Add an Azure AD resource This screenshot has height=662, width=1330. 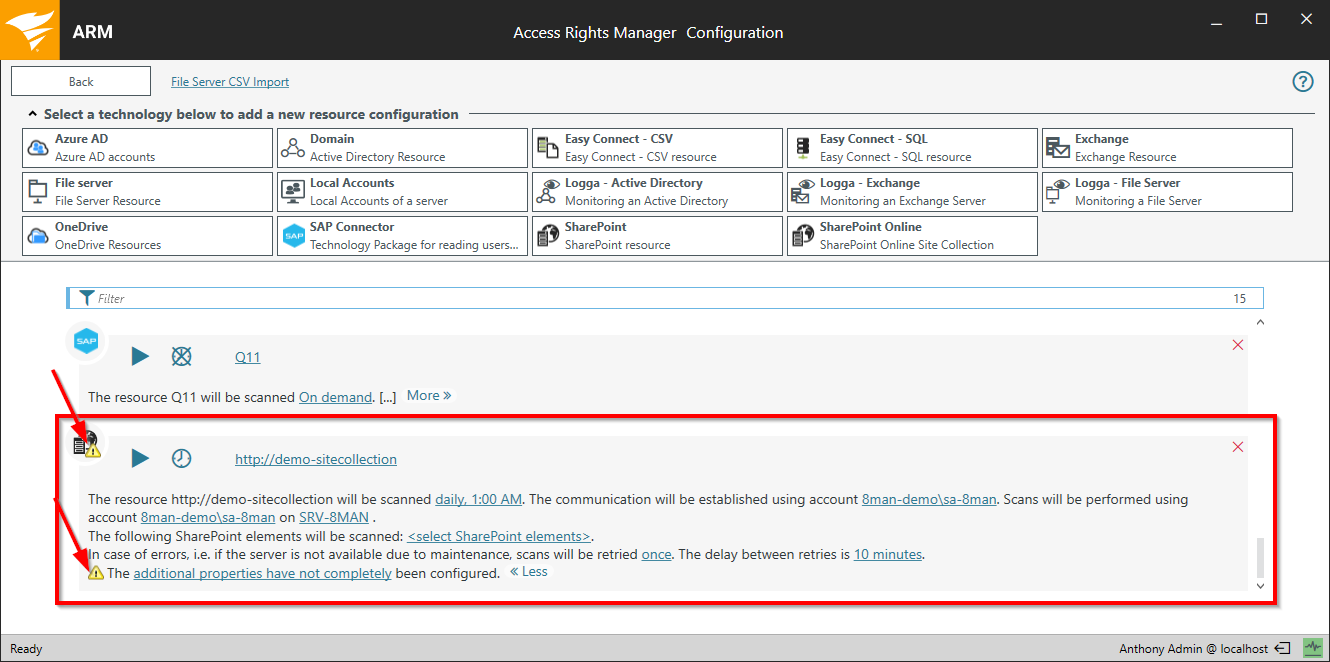coord(147,148)
